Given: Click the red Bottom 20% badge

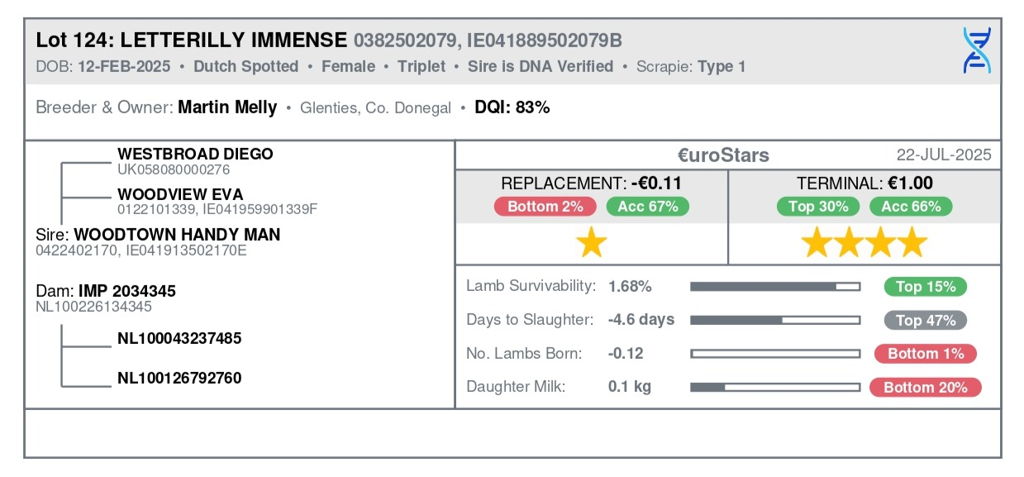Looking at the screenshot, I should (925, 387).
